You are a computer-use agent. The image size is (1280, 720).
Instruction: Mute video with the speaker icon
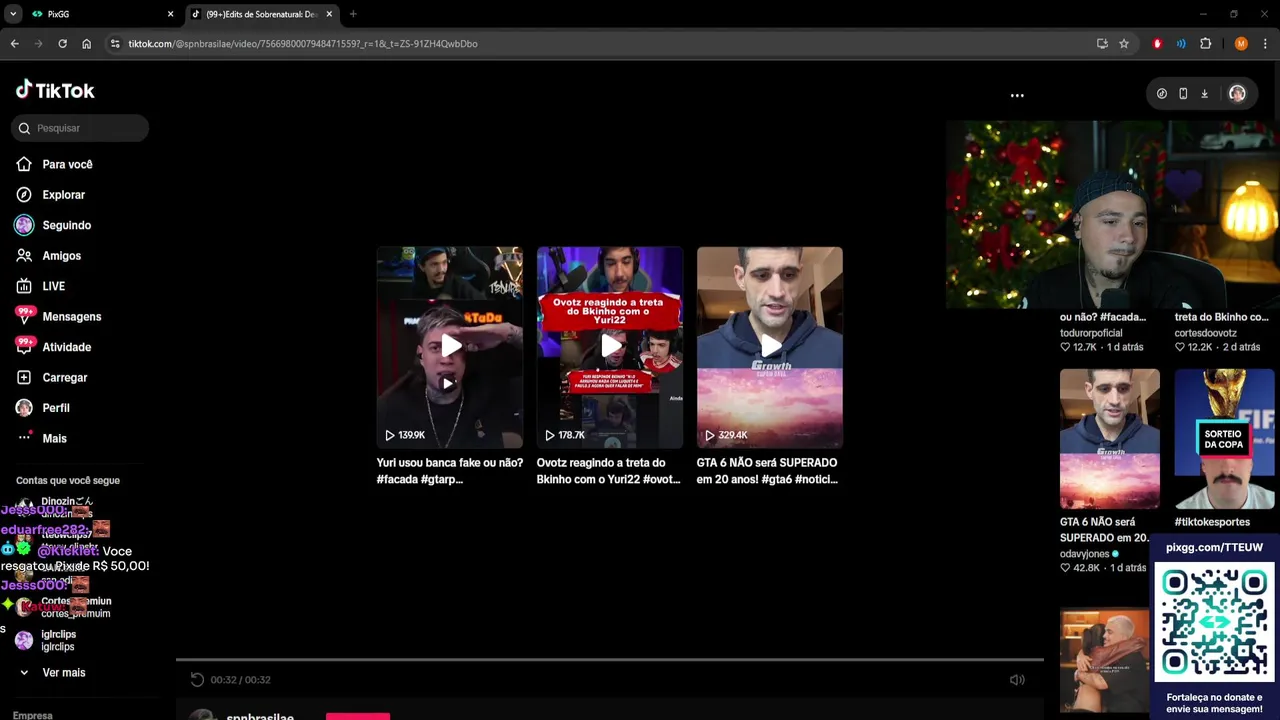[1017, 680]
